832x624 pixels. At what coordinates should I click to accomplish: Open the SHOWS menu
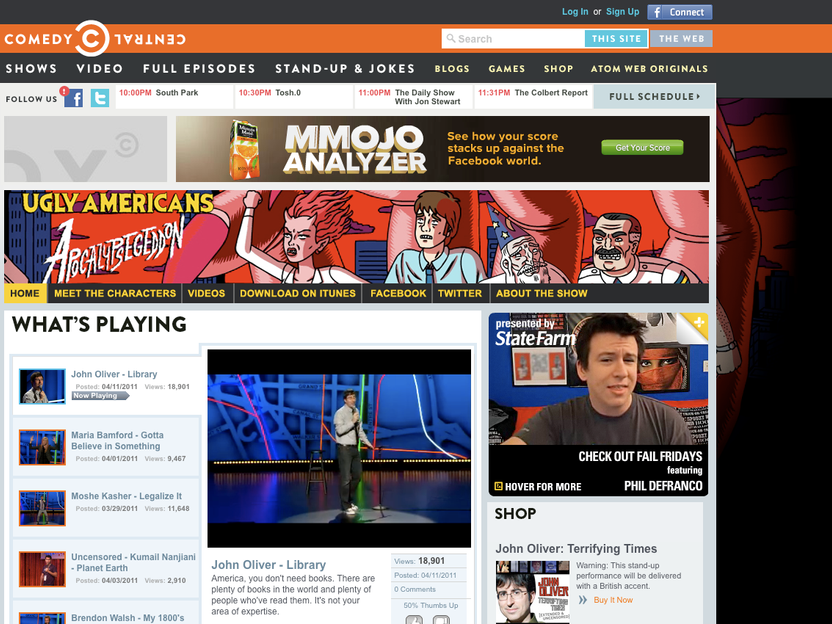point(31,68)
